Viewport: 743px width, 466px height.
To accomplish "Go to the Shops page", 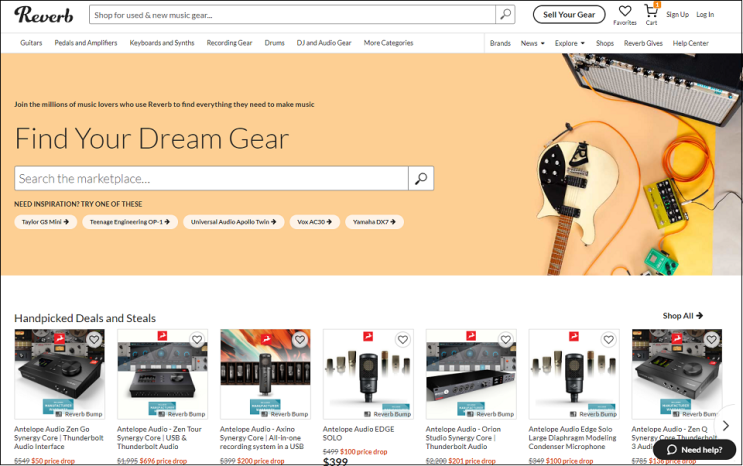I will pos(605,43).
